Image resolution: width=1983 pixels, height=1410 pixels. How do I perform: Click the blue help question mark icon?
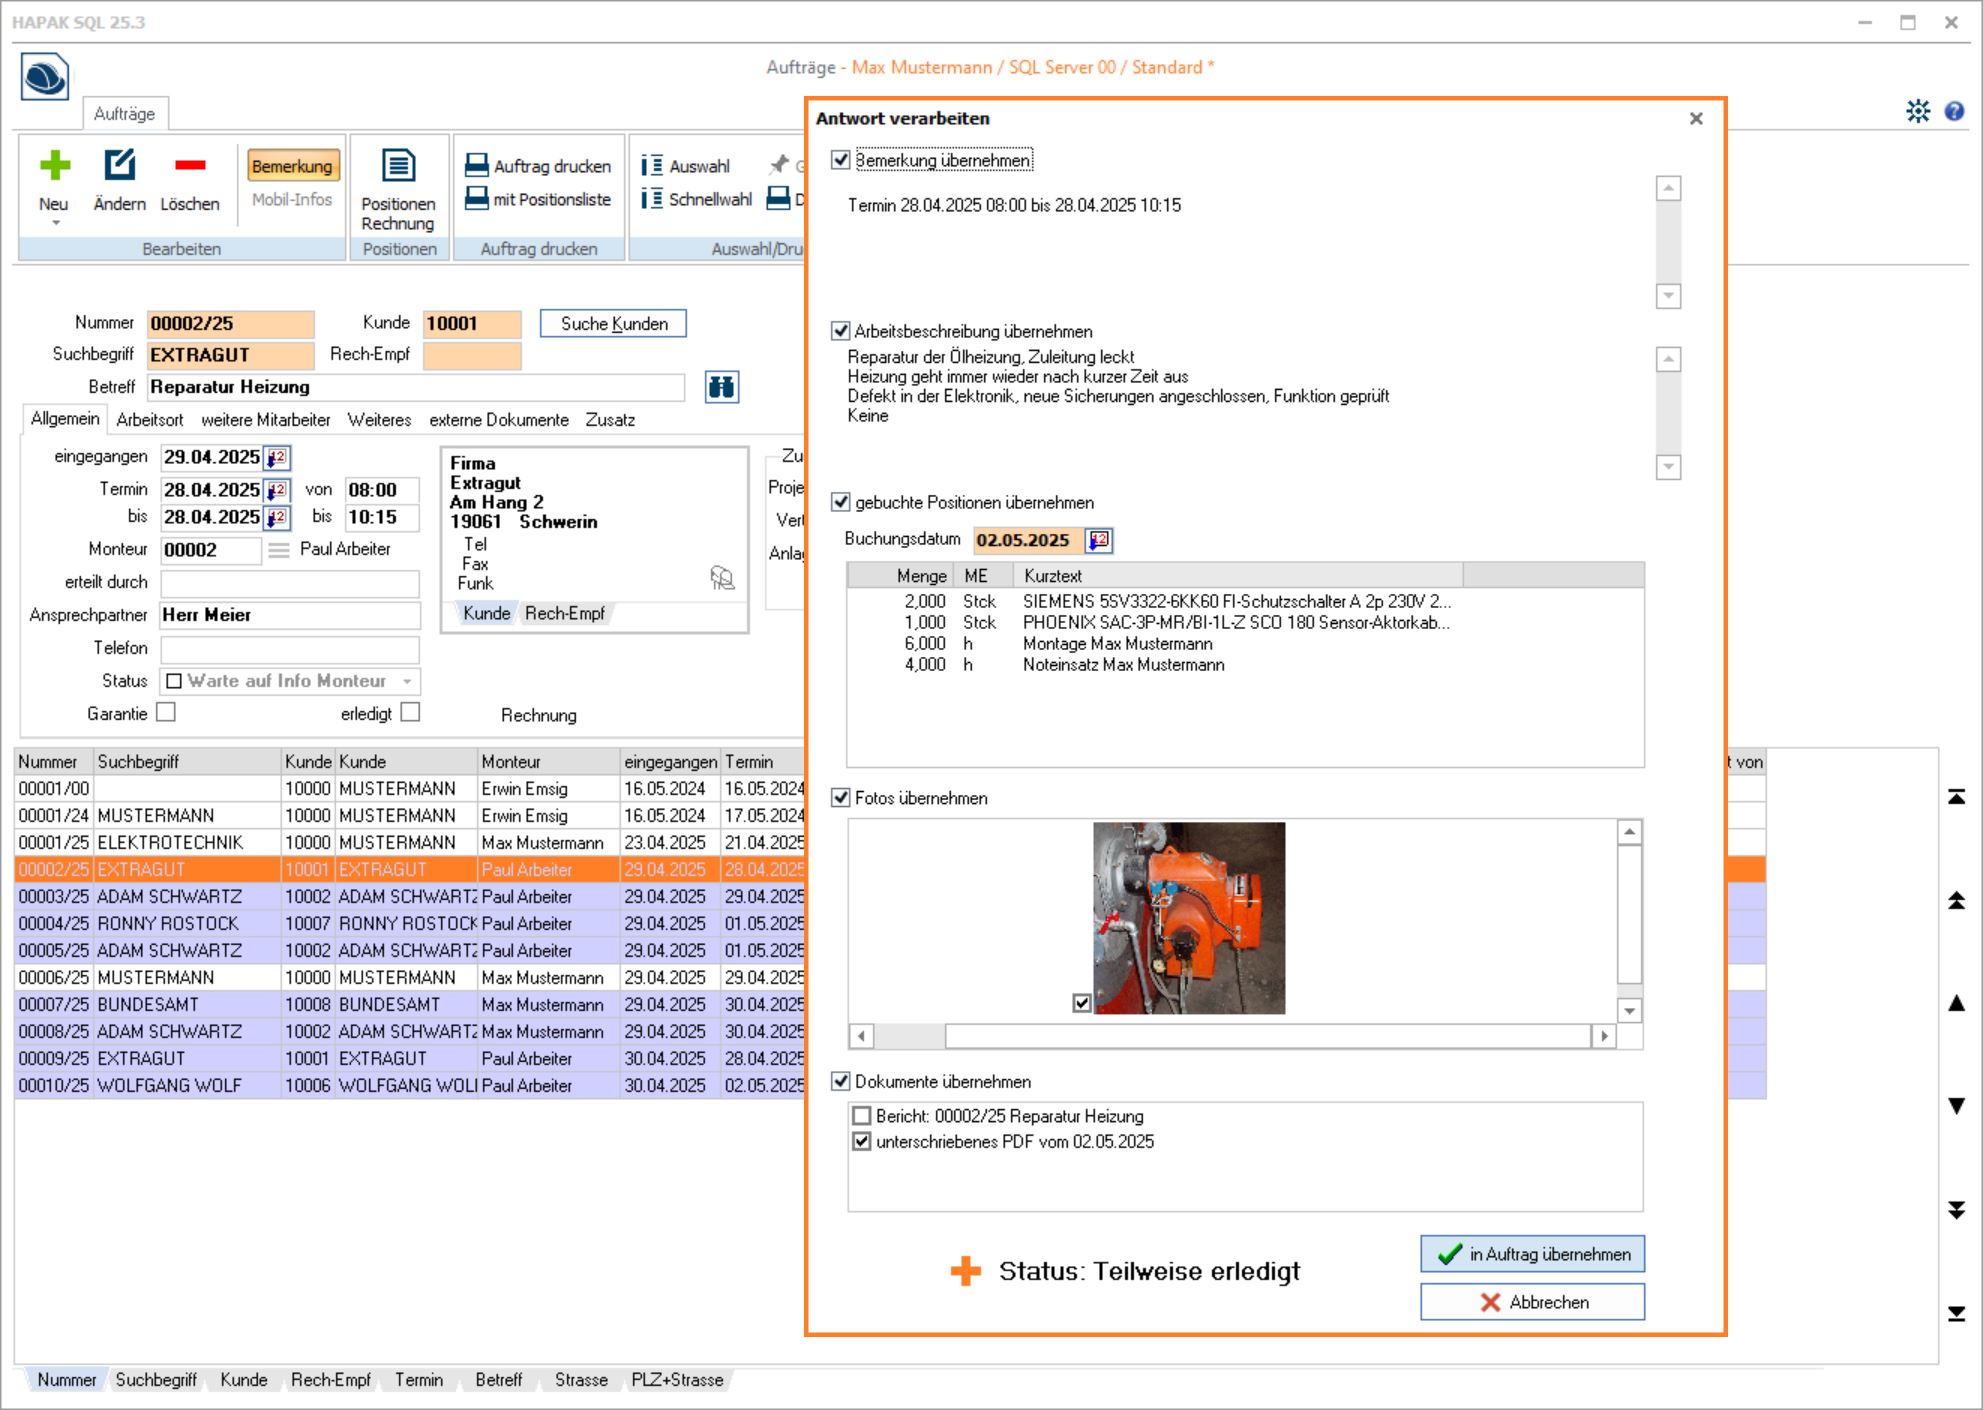click(1954, 111)
